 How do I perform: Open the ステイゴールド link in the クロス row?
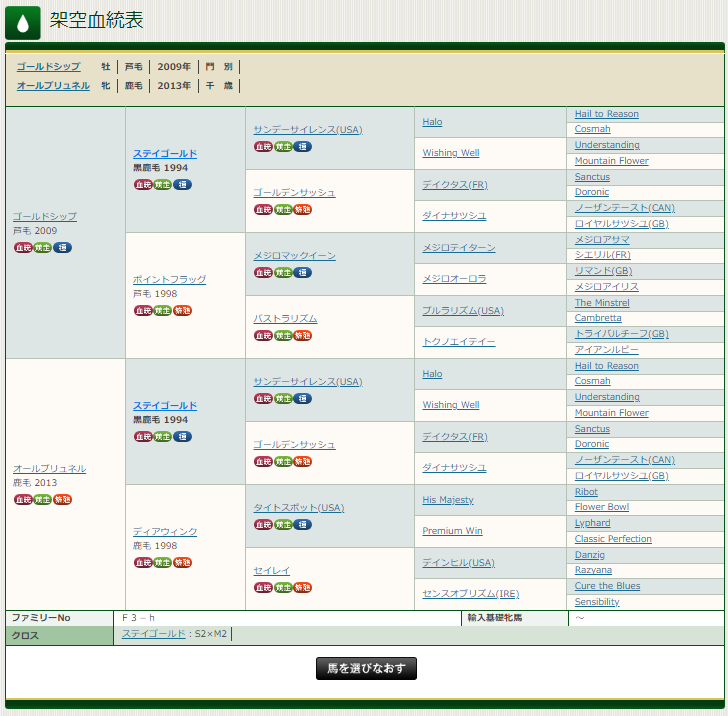pos(153,634)
